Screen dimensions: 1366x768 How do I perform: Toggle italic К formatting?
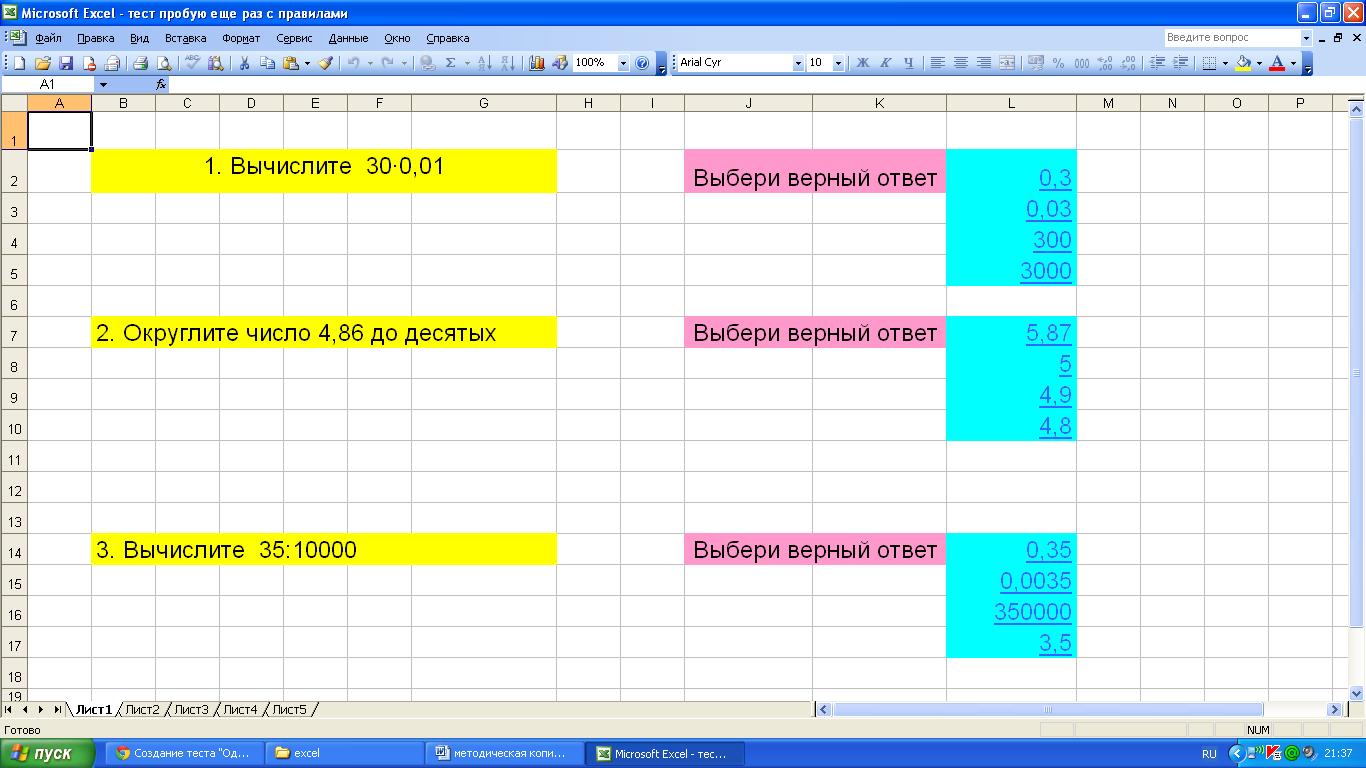(885, 63)
